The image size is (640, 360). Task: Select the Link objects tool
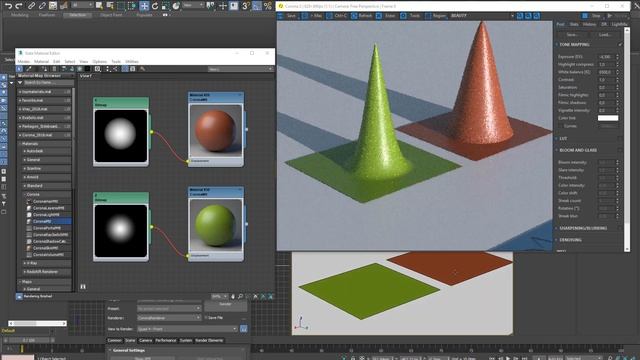[x=31, y=6]
